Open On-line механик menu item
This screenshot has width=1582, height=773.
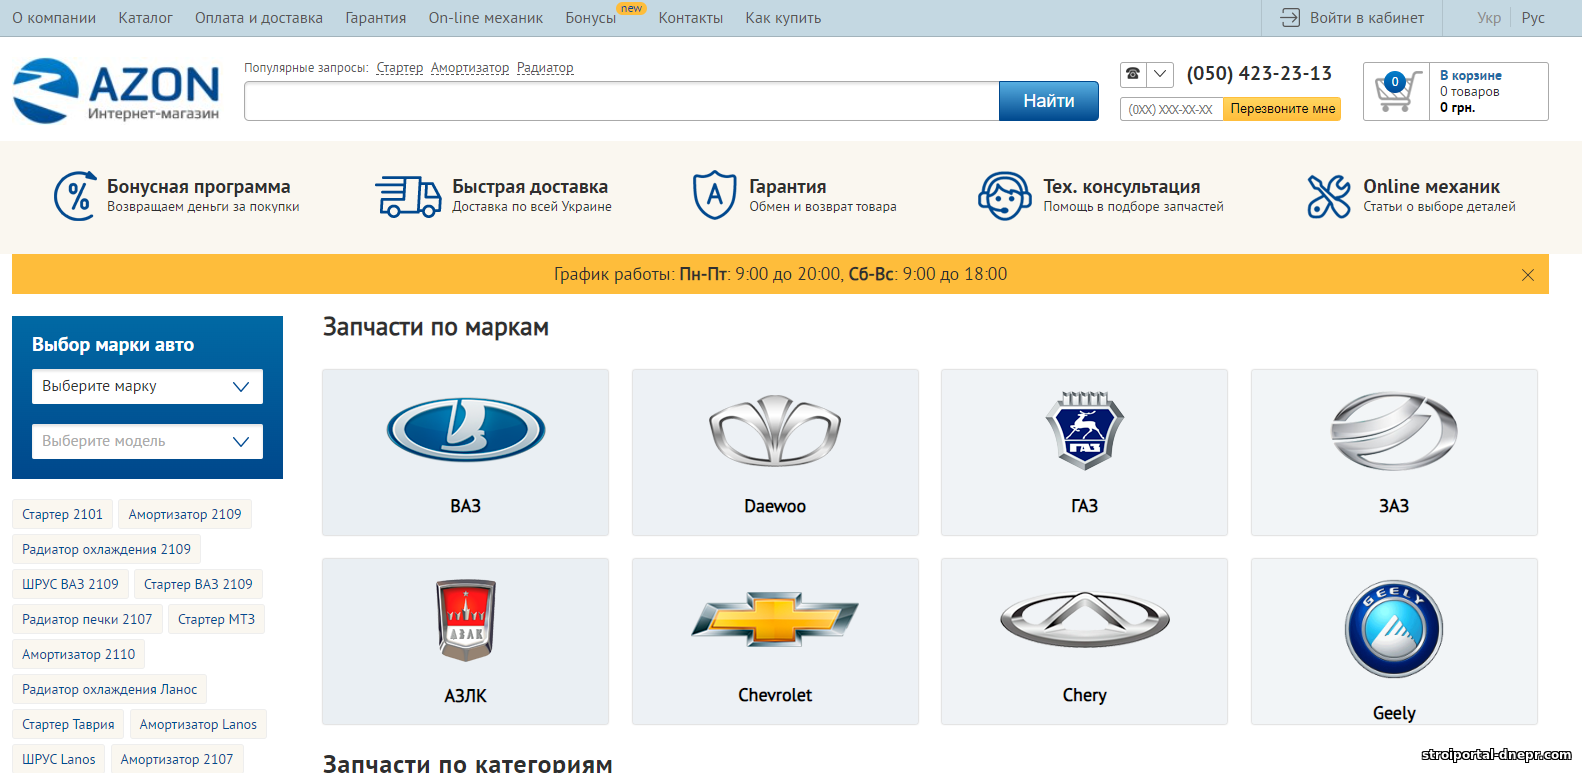(x=486, y=18)
